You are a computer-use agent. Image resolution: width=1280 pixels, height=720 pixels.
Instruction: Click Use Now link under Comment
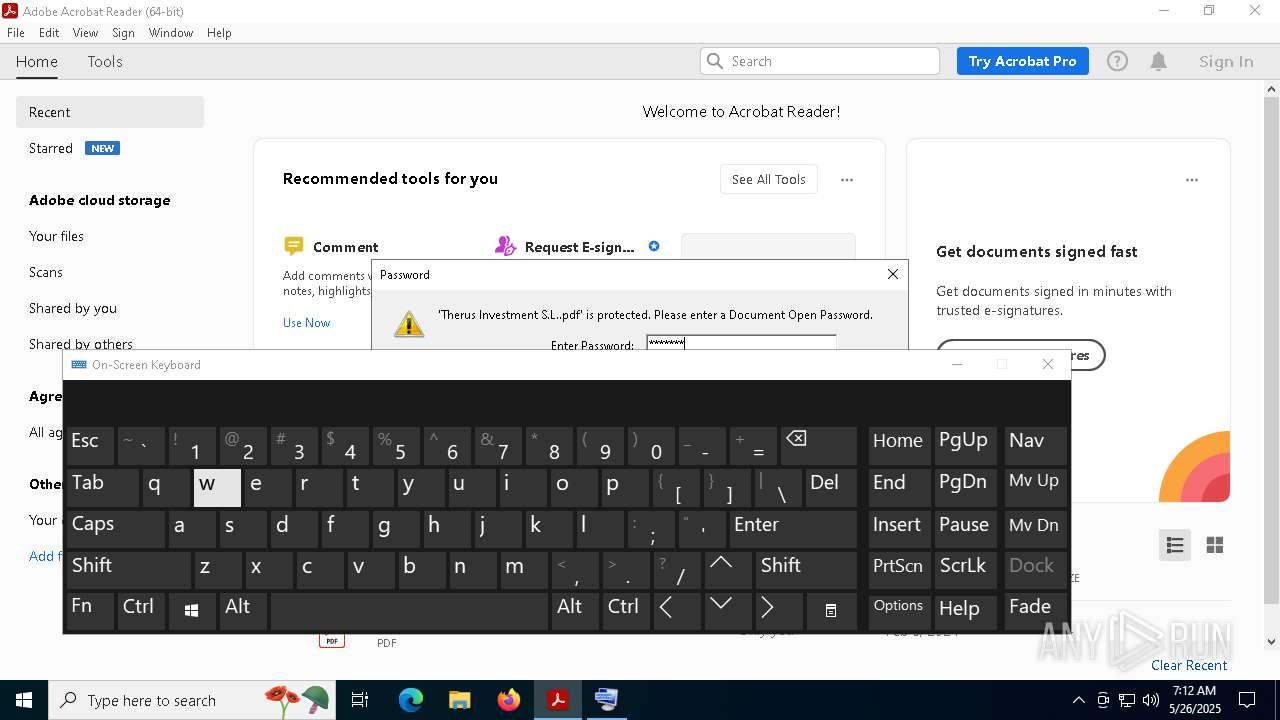pos(306,322)
